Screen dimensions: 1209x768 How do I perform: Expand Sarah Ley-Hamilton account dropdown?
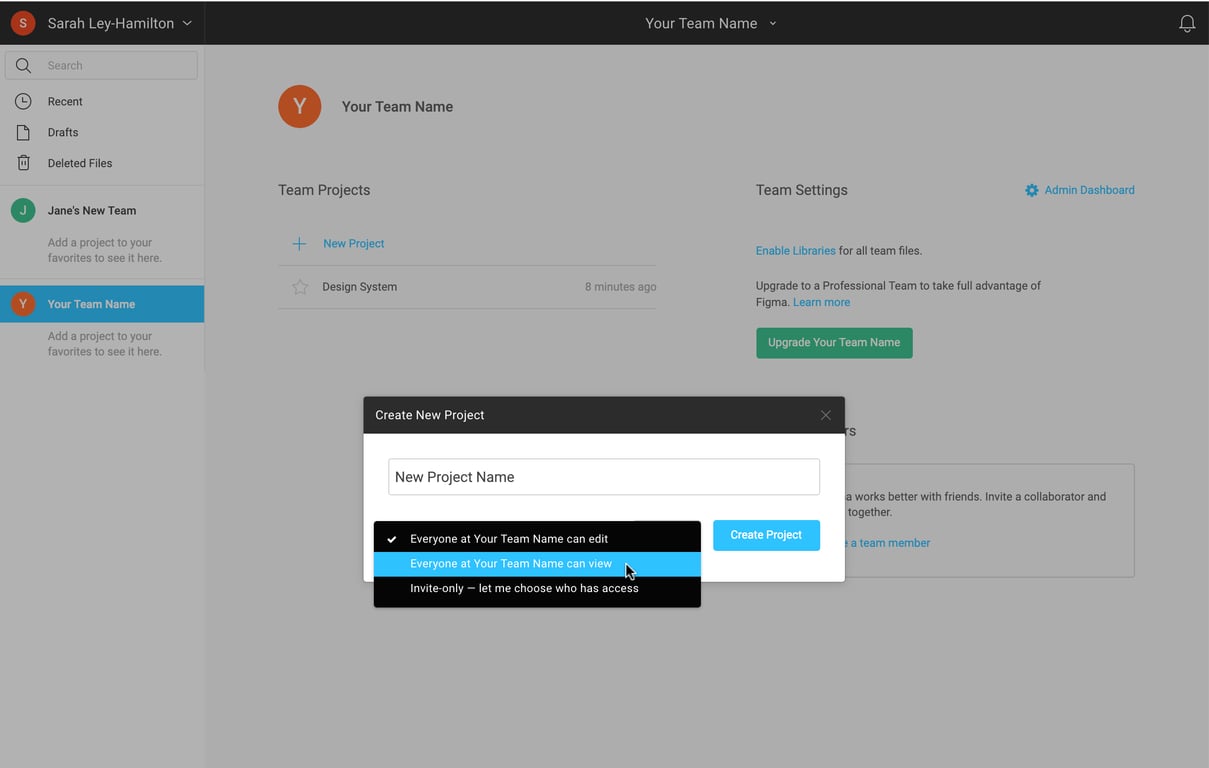point(187,23)
